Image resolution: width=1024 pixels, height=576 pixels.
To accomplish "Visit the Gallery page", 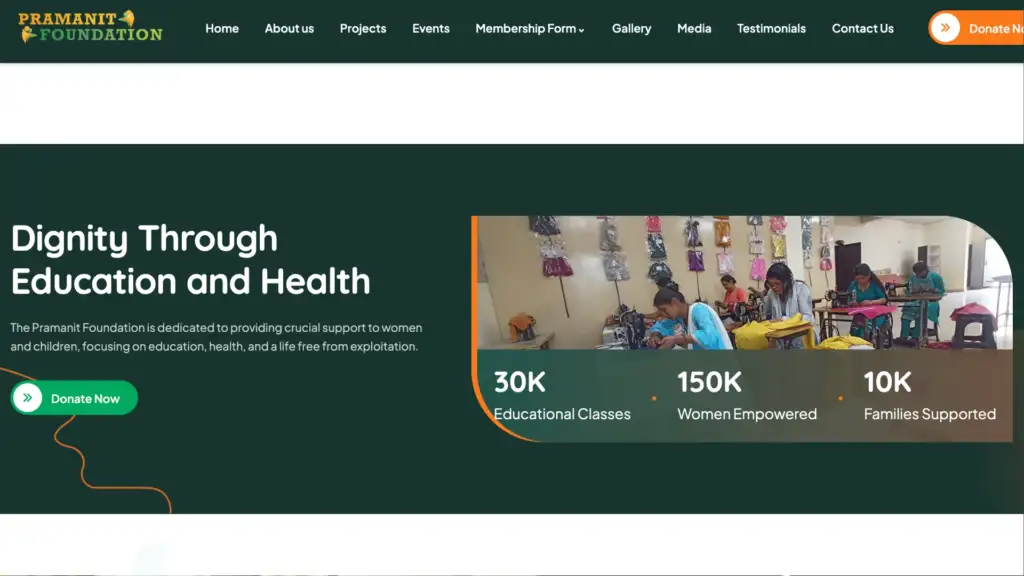I will (632, 28).
